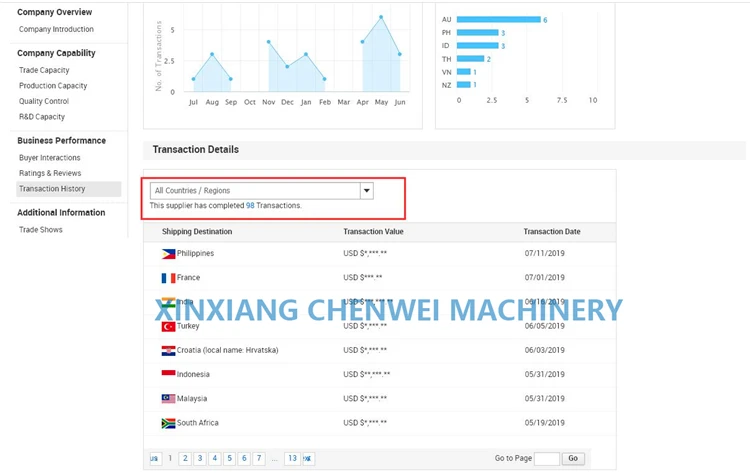Go to the next page arrow
The image size is (750, 473).
tap(308, 459)
